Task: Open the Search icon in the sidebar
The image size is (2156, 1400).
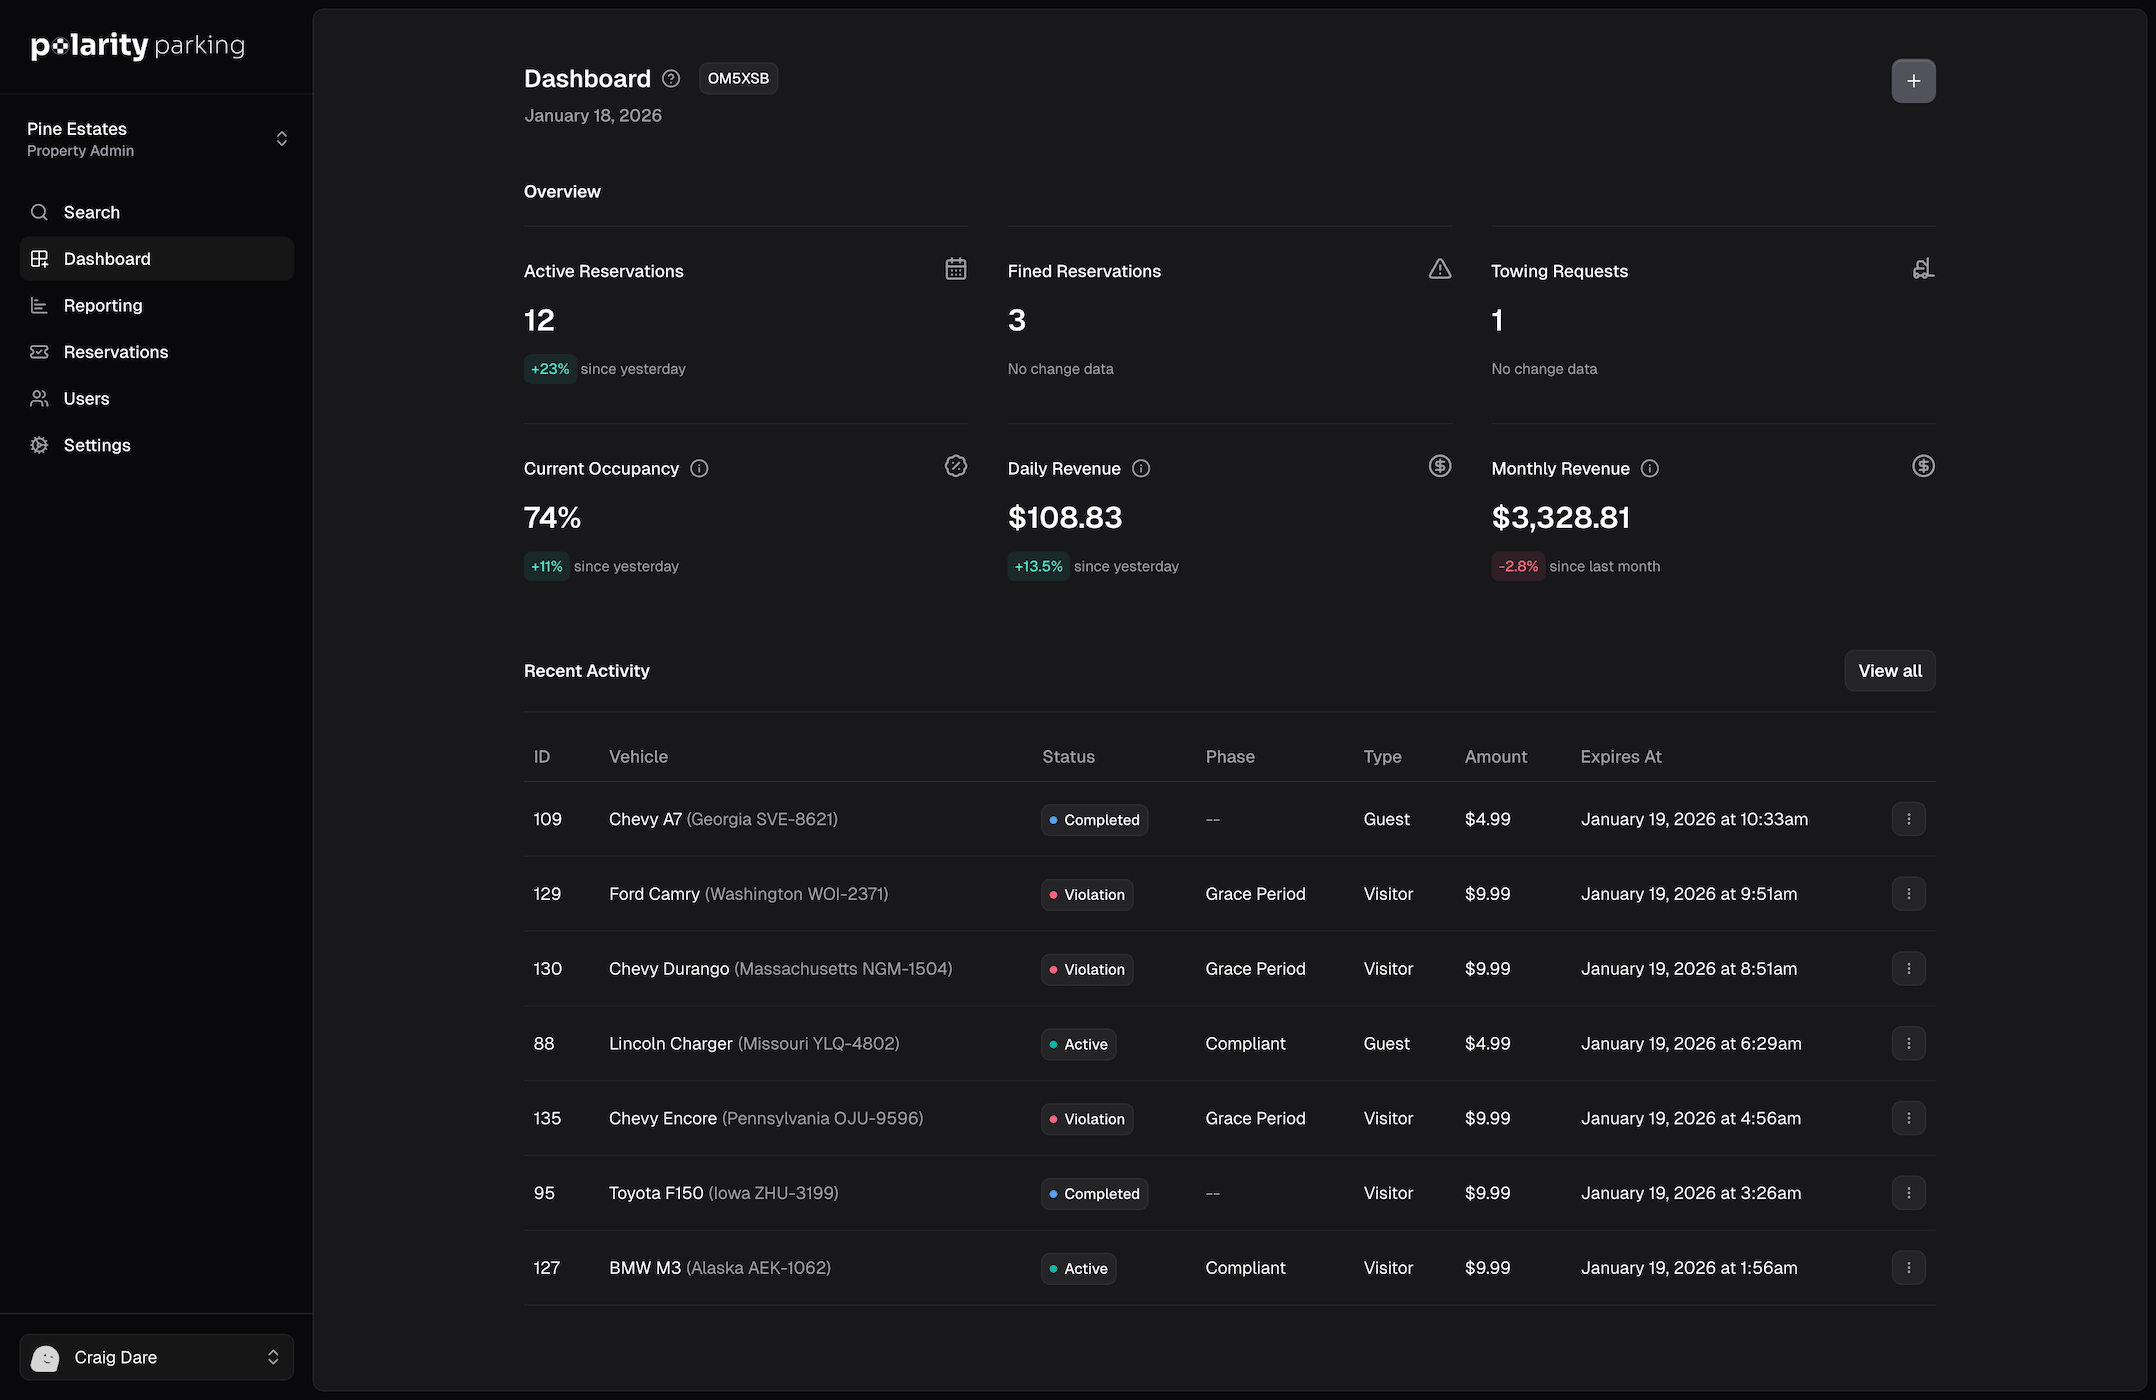Action: [39, 212]
